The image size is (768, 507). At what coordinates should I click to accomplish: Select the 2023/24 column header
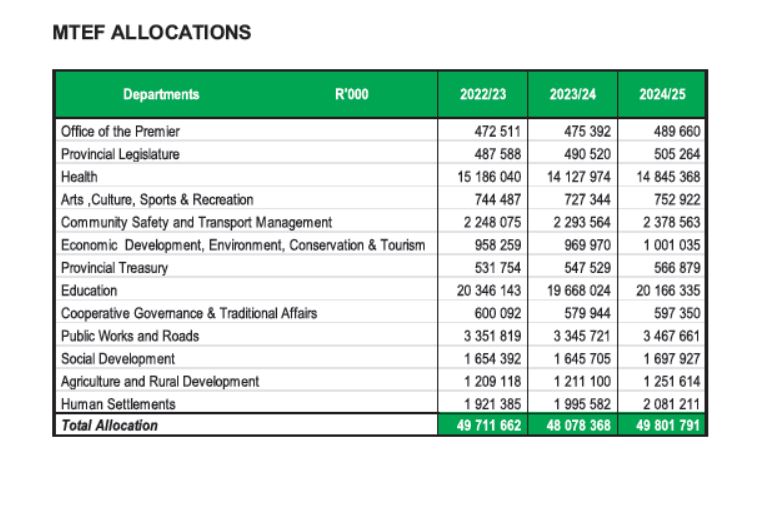(573, 94)
